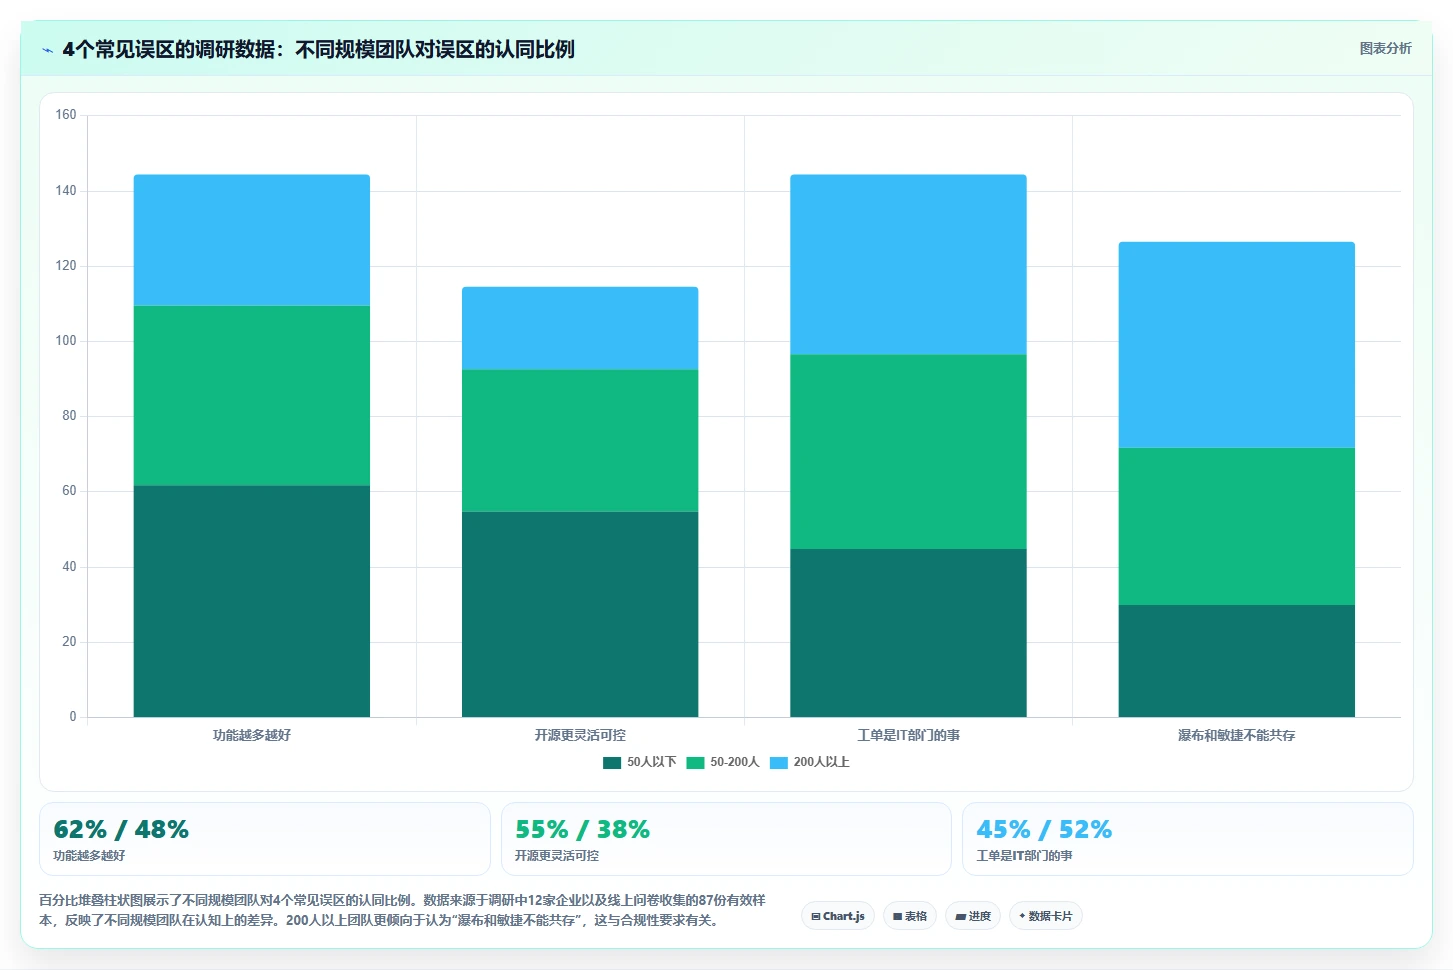
Task: Click the blue segment of 瀑布和敏捷不能共存 bar
Action: click(x=1236, y=344)
